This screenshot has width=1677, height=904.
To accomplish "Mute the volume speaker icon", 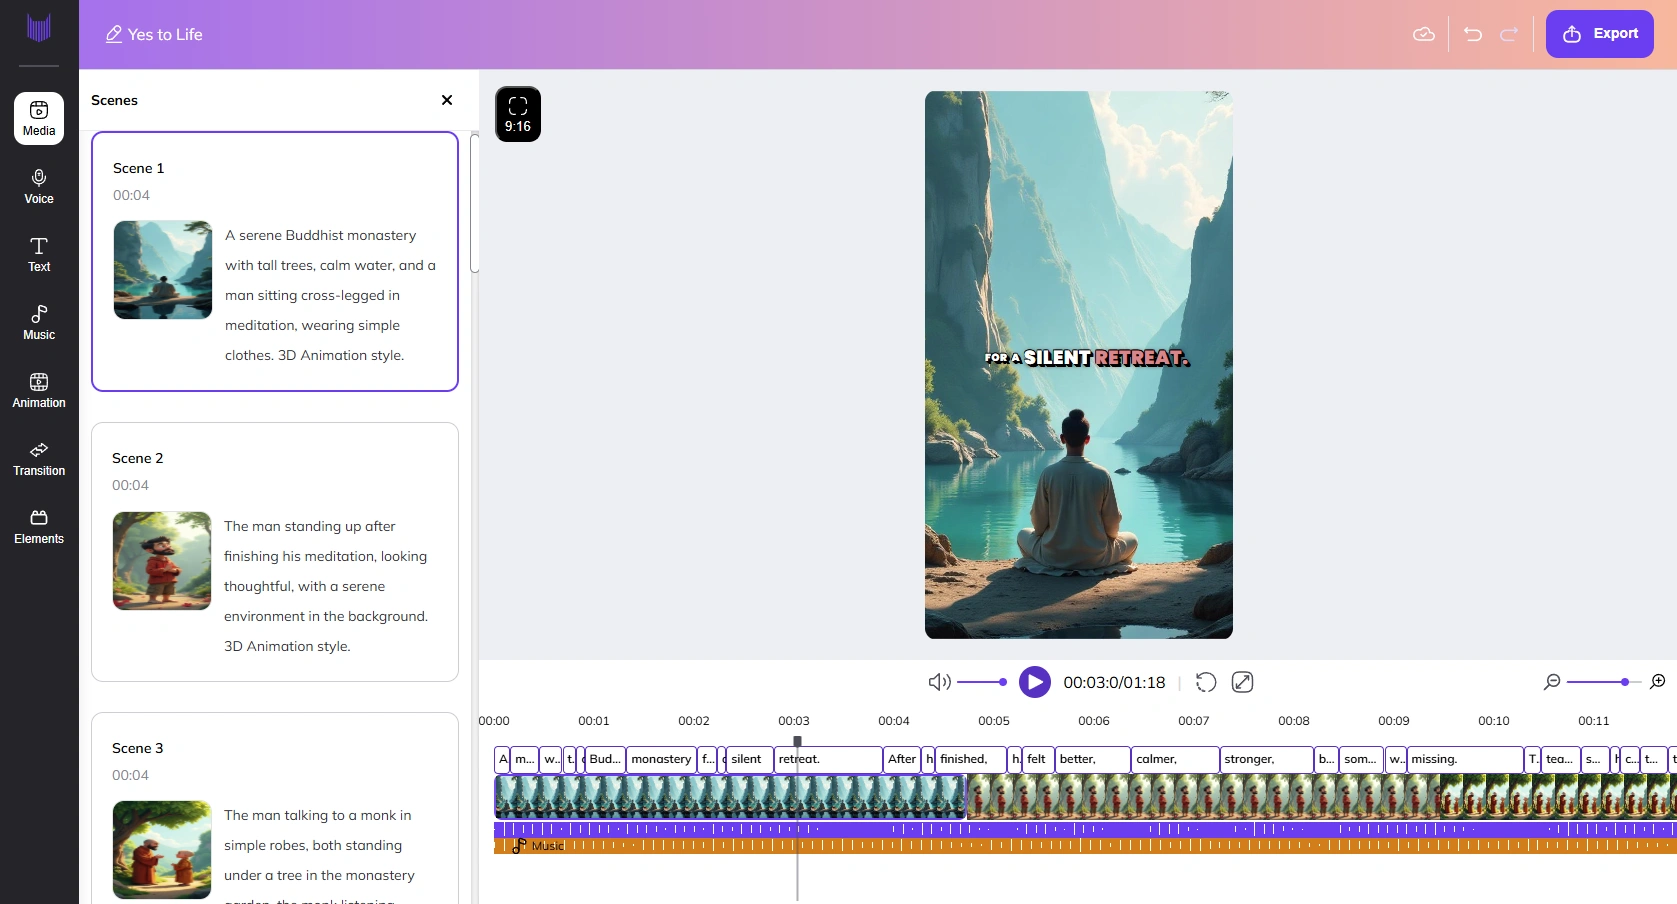I will coord(939,682).
